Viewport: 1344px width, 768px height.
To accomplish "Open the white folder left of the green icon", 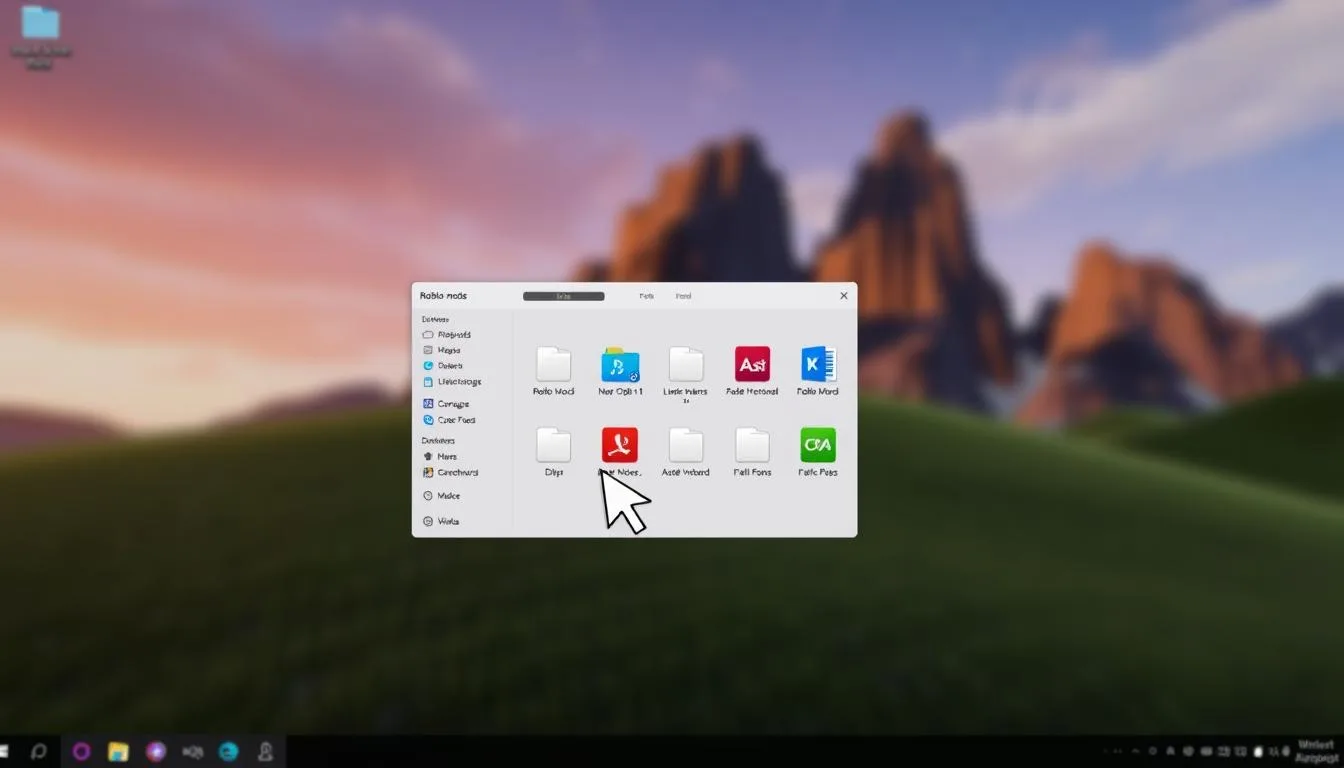I will point(752,445).
